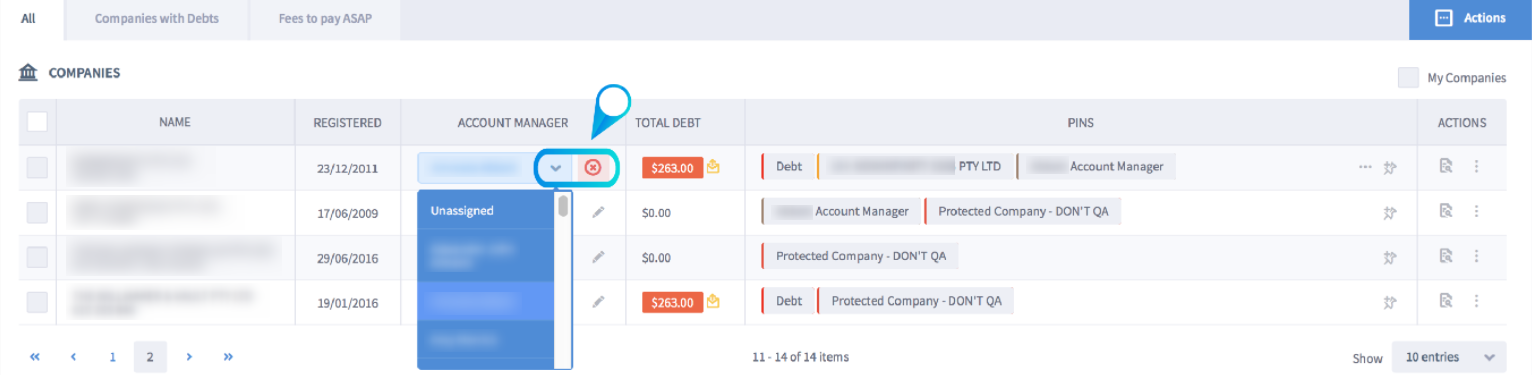Collapse the account manager dropdown chevron

[556, 167]
